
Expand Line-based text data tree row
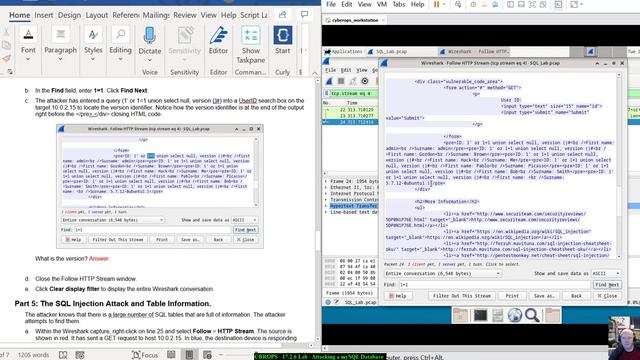326,212
